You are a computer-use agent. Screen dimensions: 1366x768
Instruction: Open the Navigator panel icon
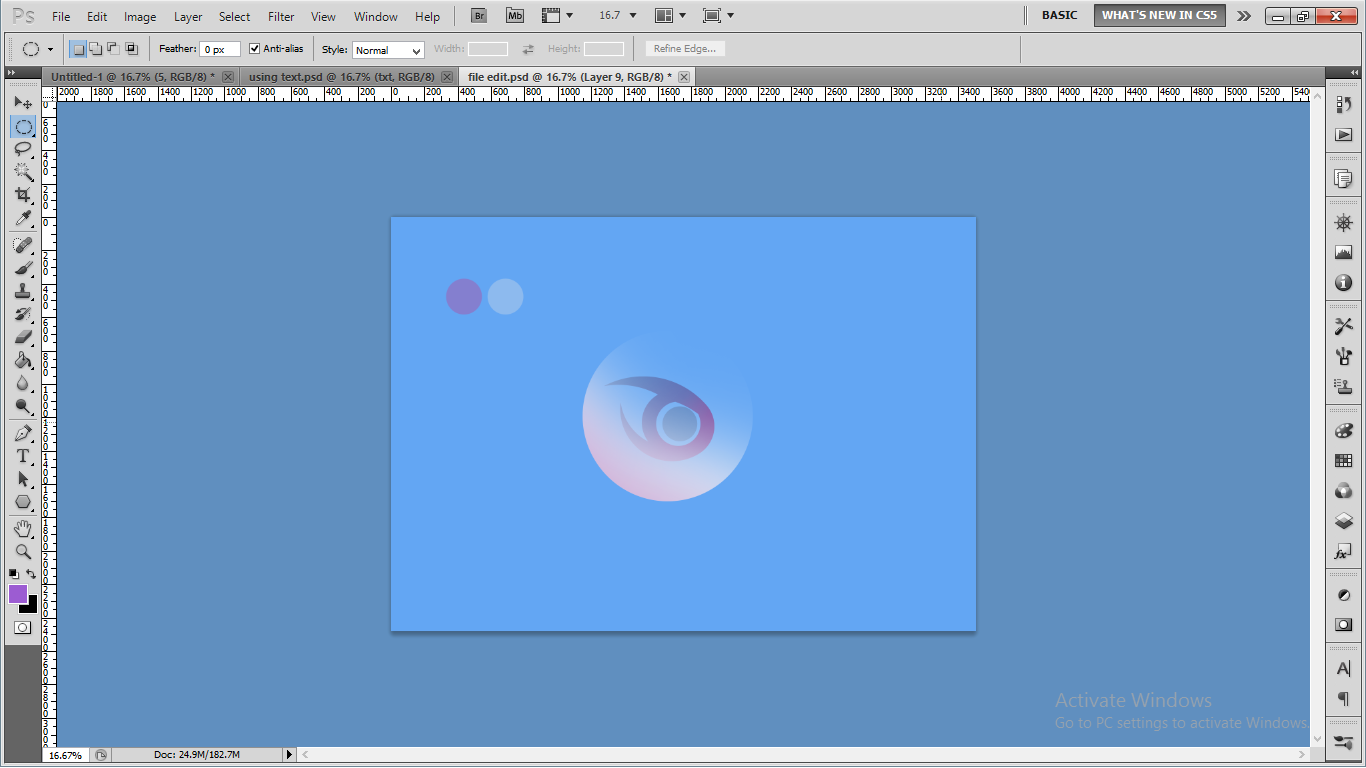tap(1343, 222)
